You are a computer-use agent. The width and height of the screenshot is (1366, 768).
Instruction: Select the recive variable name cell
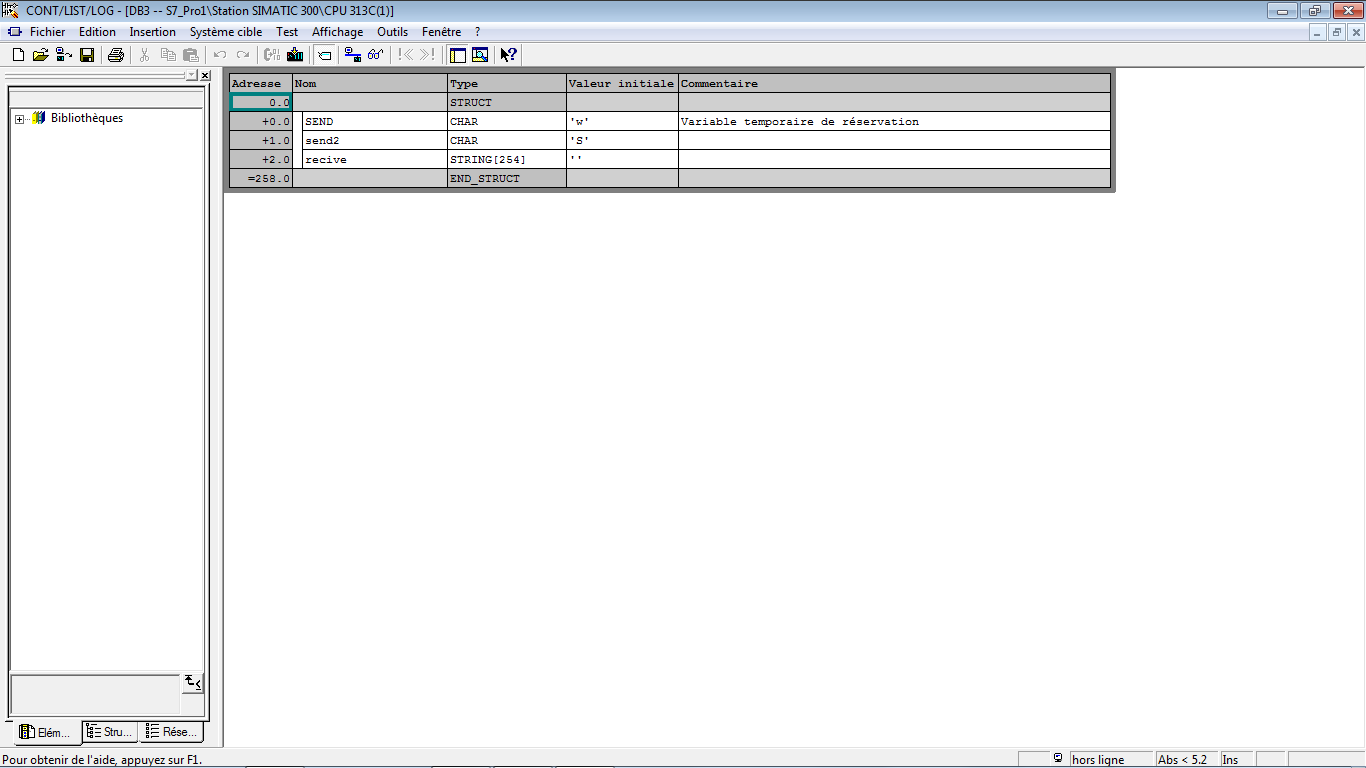(374, 160)
